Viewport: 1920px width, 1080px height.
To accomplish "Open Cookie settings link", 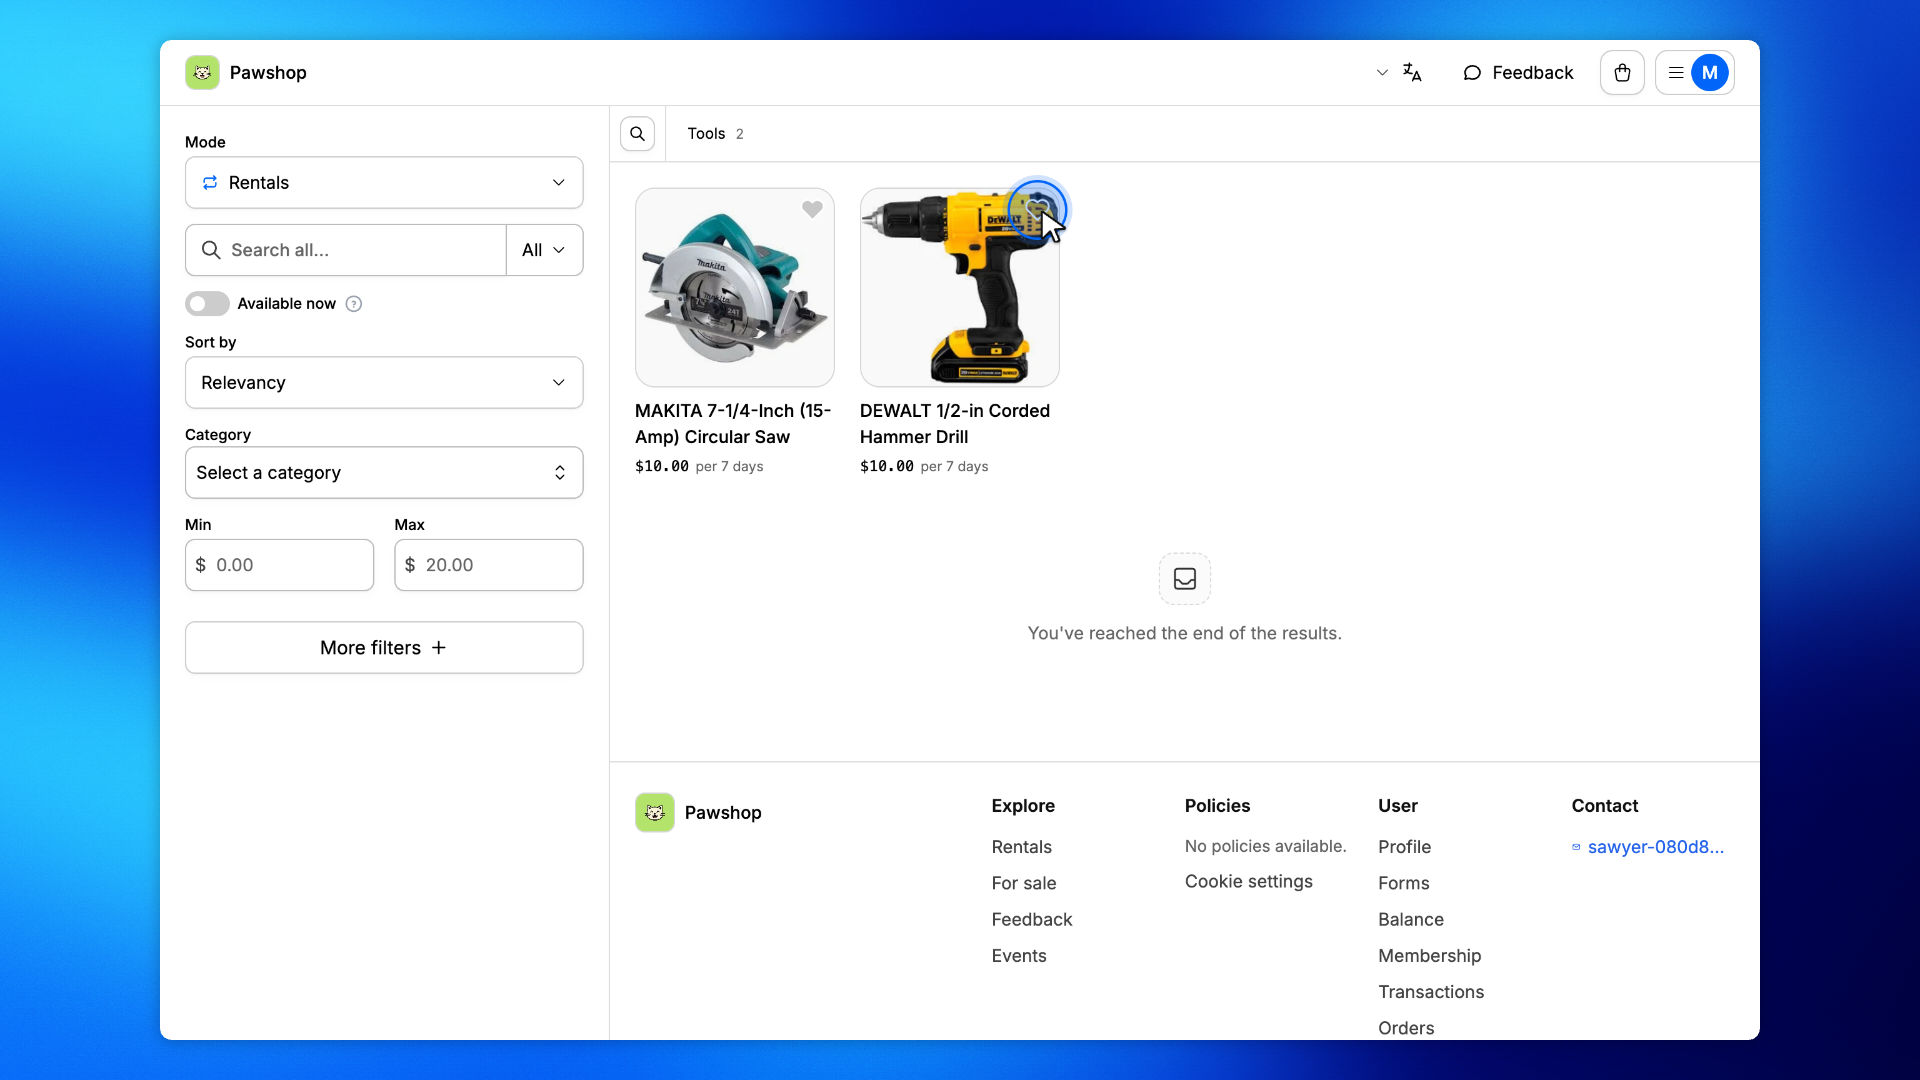I will tap(1248, 882).
